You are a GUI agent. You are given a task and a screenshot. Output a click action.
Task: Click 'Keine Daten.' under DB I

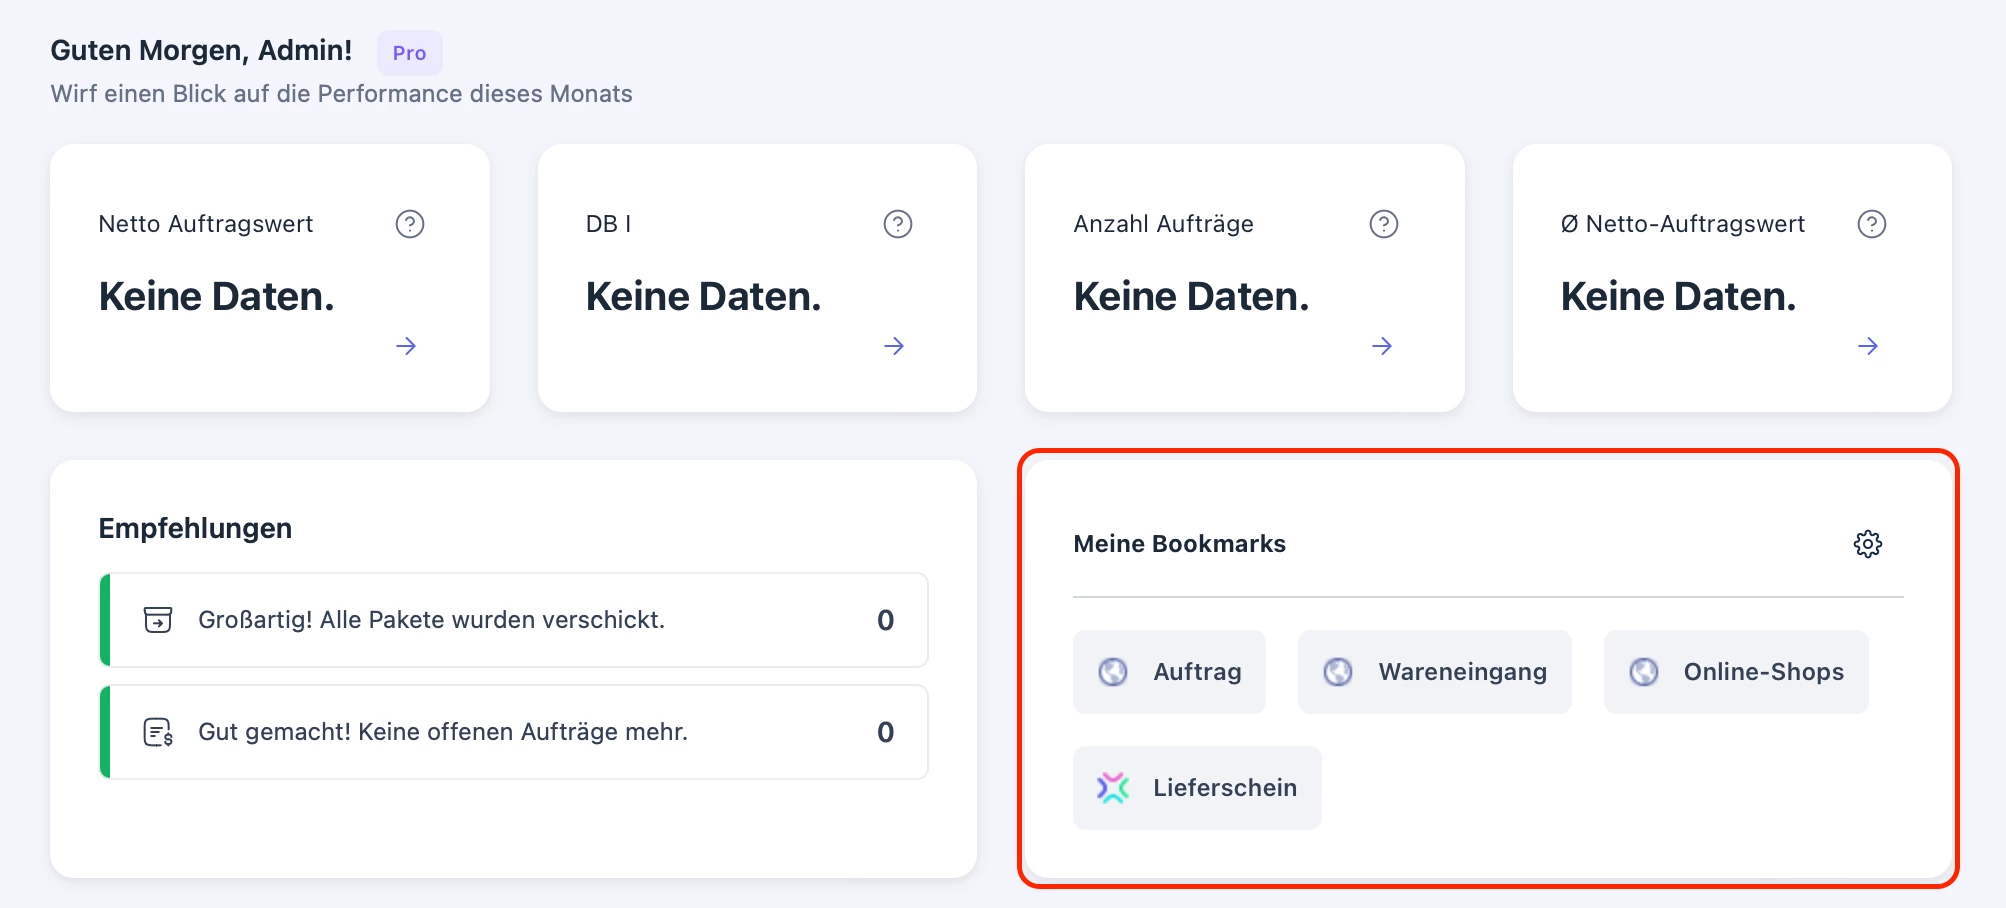[x=704, y=296]
